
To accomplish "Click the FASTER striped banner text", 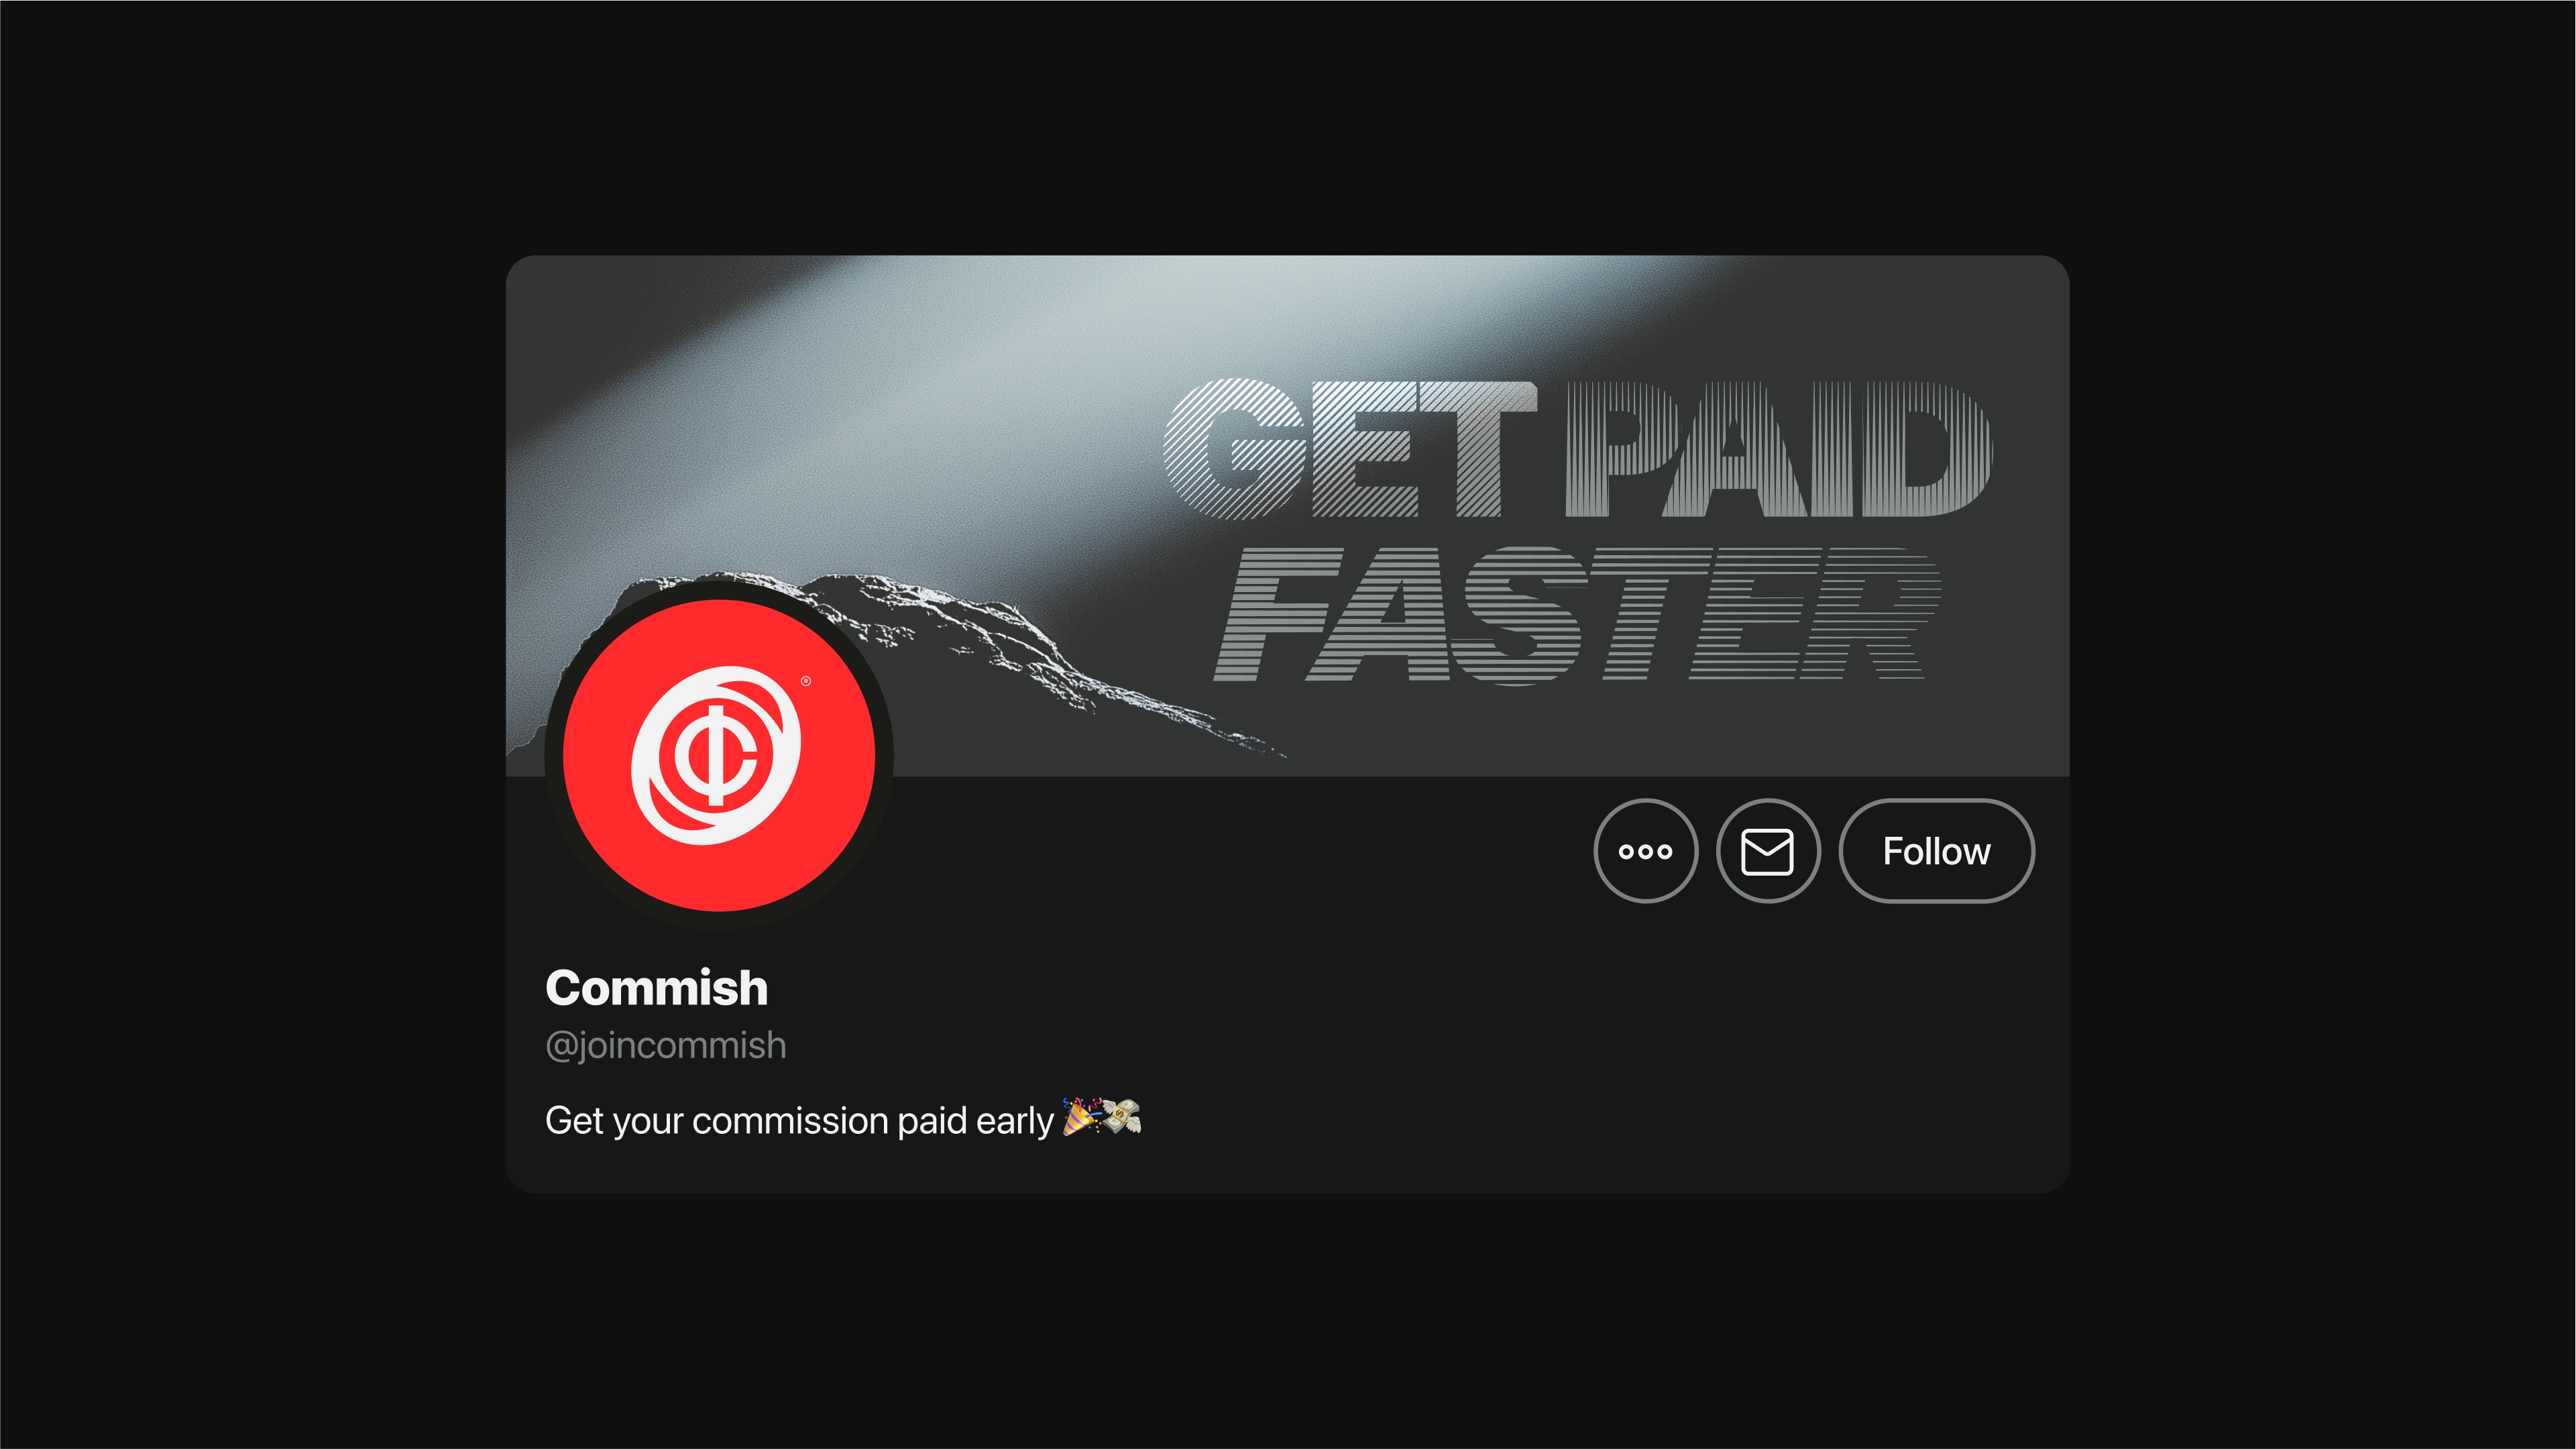I will pos(1577,615).
